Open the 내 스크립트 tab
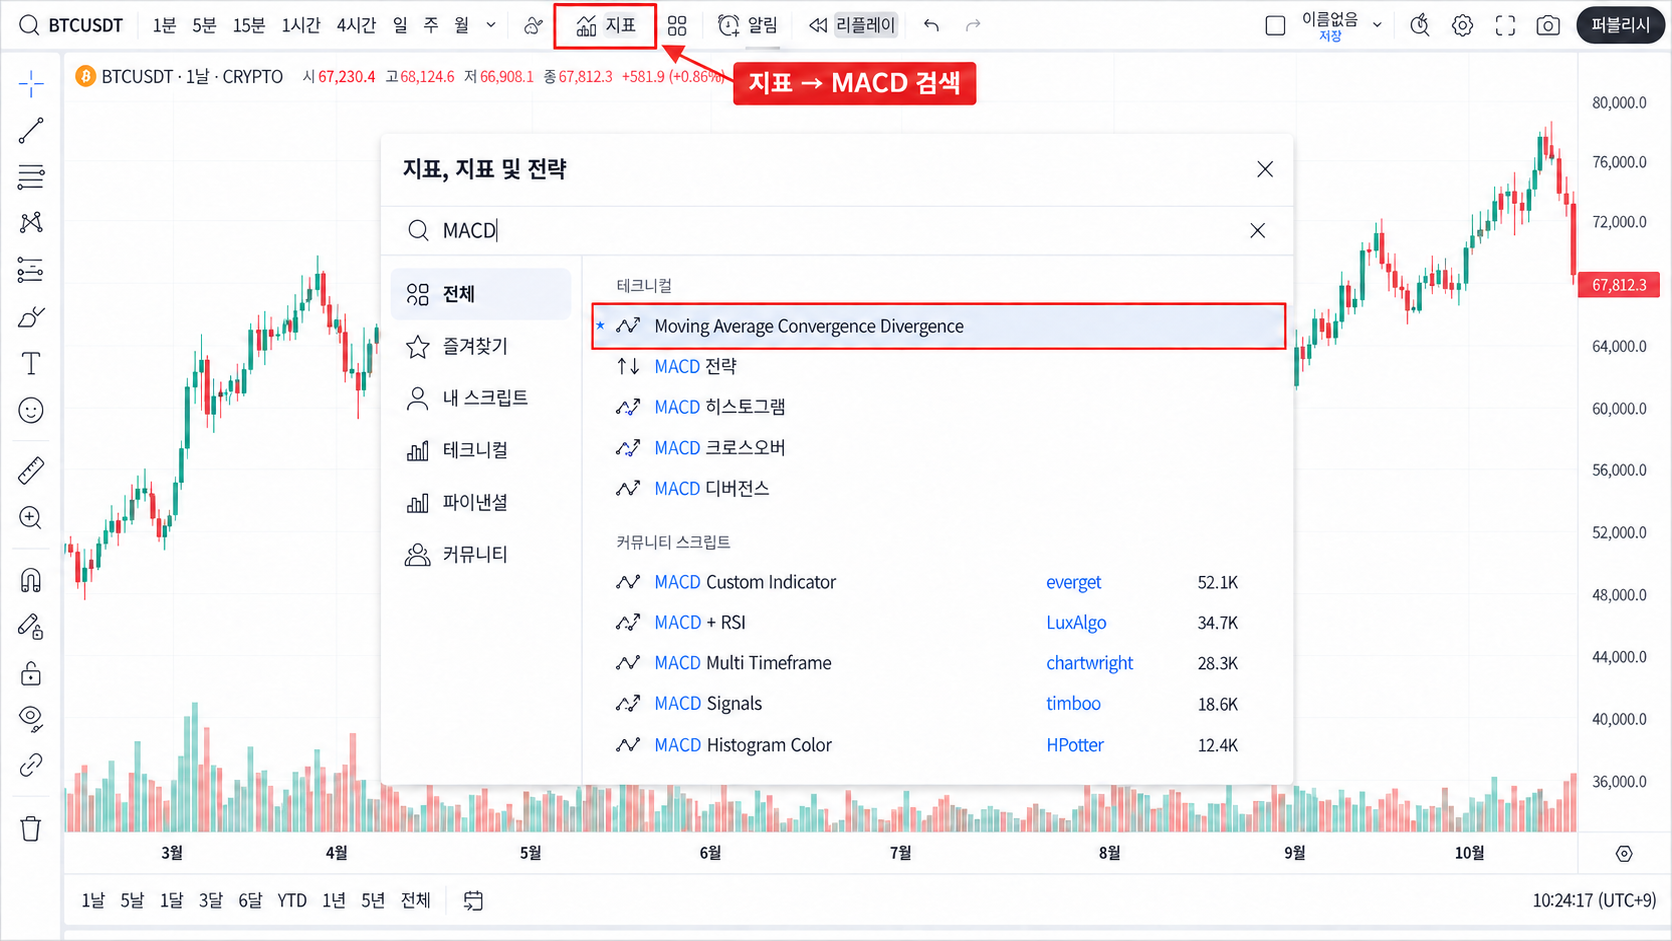The width and height of the screenshot is (1672, 941). 481,398
